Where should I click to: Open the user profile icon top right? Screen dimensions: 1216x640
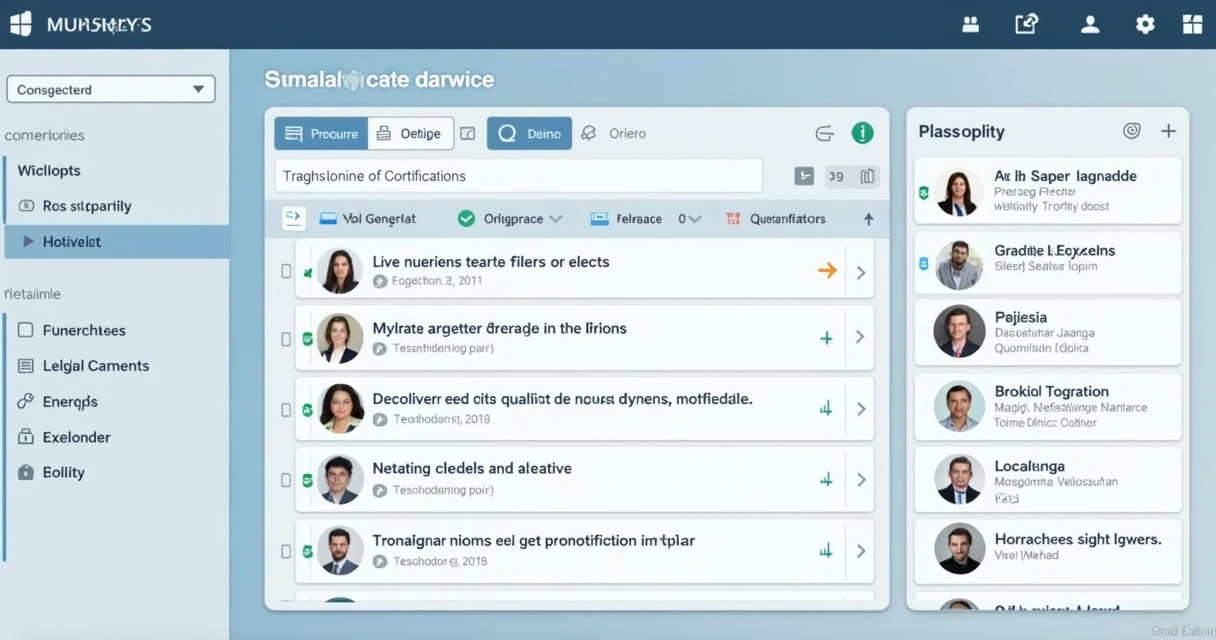[1090, 23]
